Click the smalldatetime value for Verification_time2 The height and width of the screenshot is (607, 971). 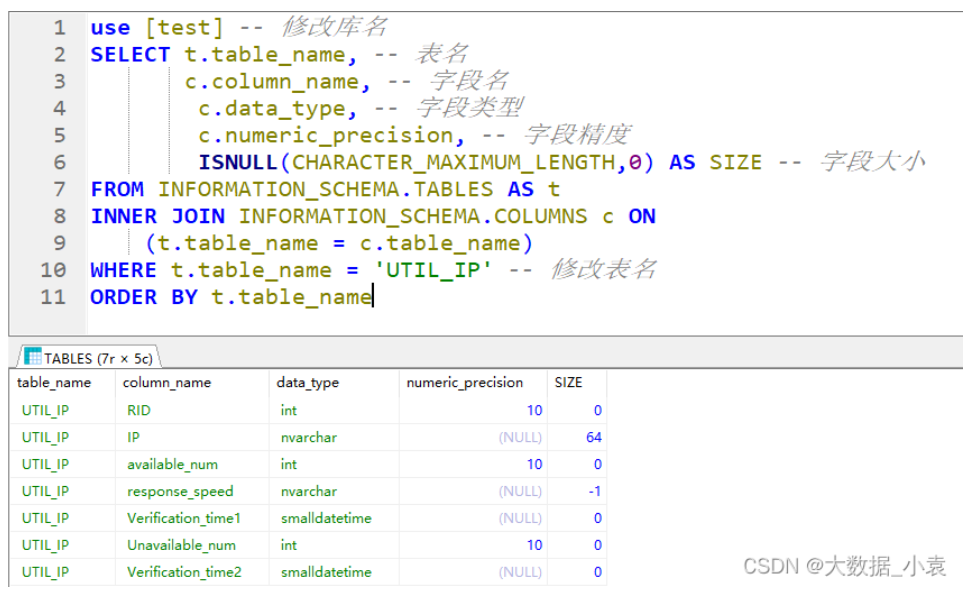(328, 572)
